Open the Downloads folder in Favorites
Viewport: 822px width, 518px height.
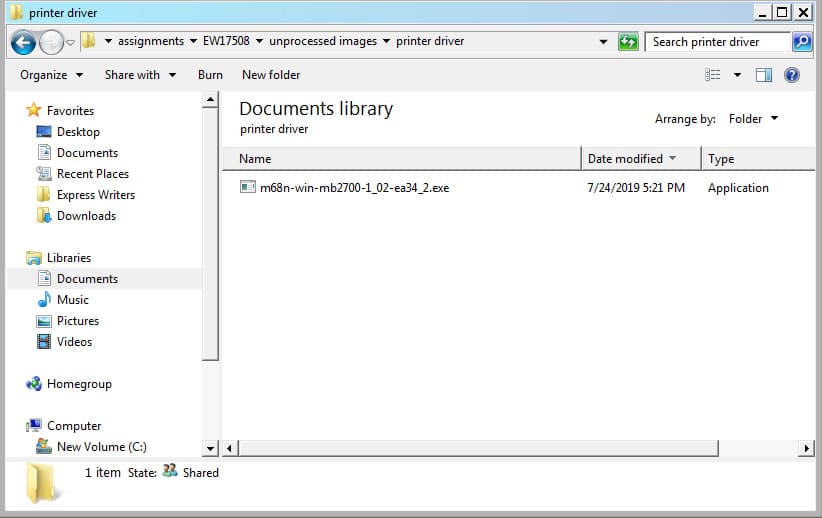tap(85, 216)
